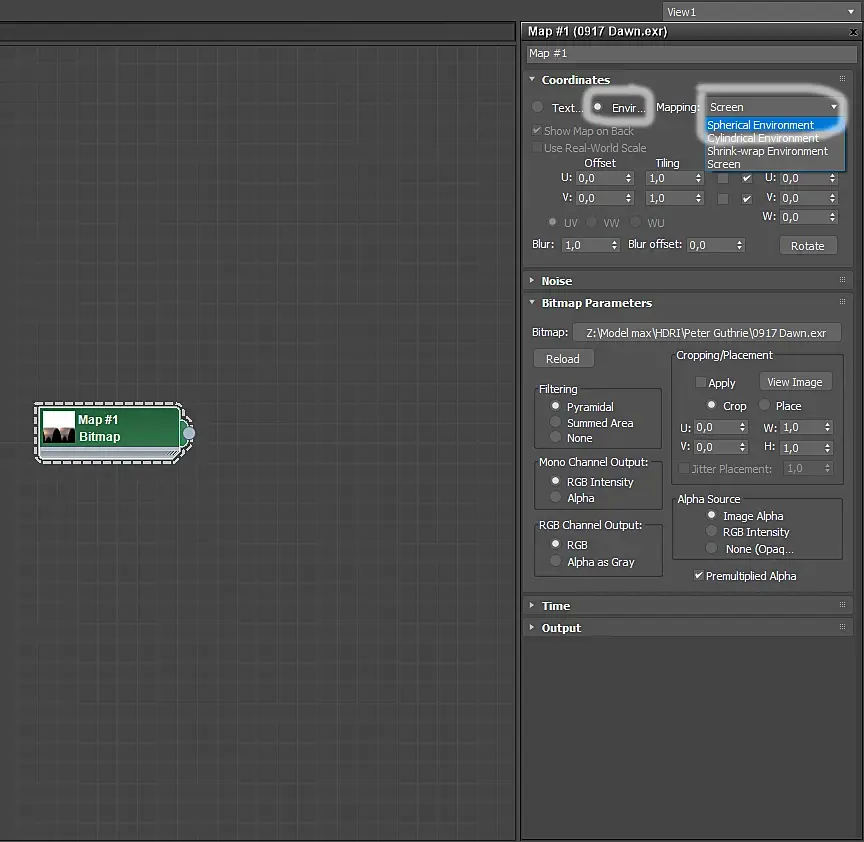Click the Reload bitmap button
This screenshot has width=864, height=842.
tap(563, 359)
